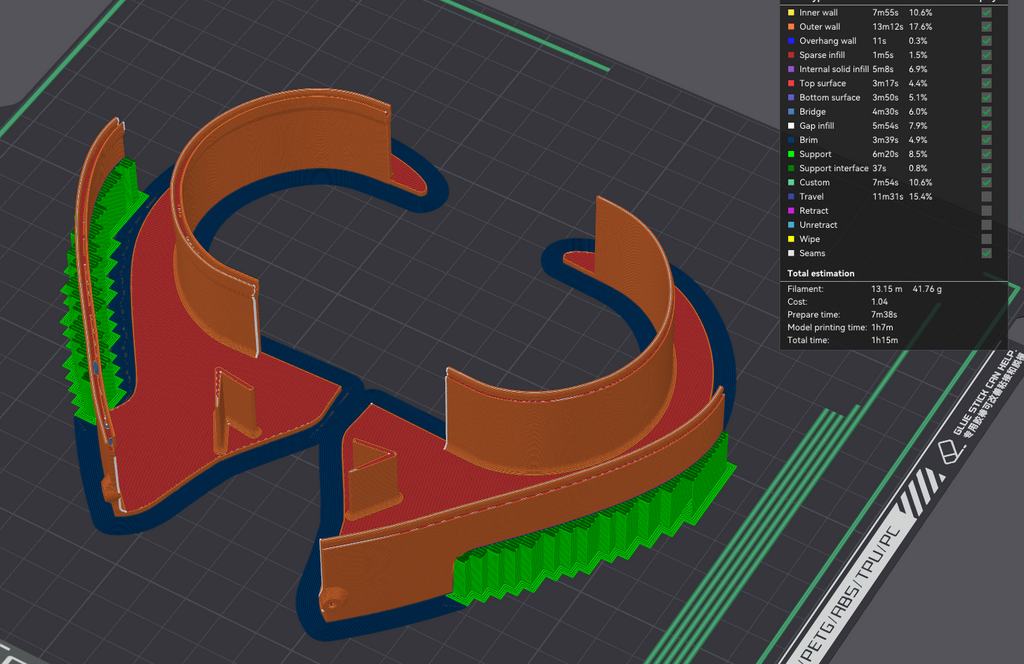Click the yellow Inner wall color swatch
Screen dimensions: 1024x664
point(791,12)
